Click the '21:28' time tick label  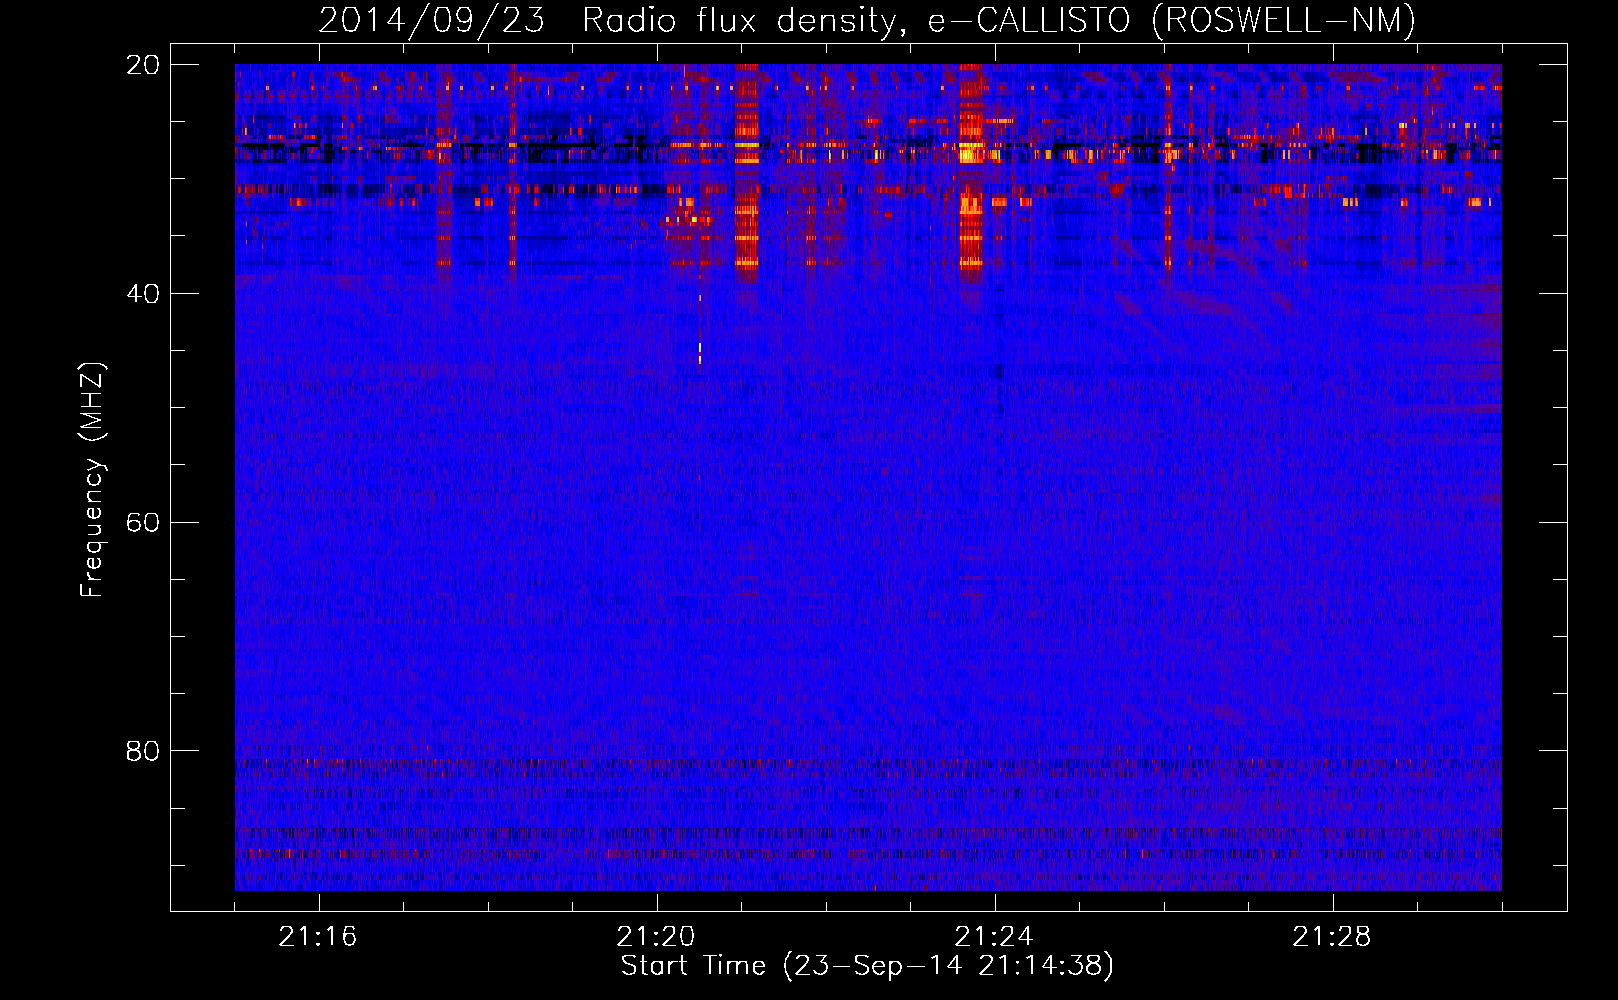[1332, 937]
